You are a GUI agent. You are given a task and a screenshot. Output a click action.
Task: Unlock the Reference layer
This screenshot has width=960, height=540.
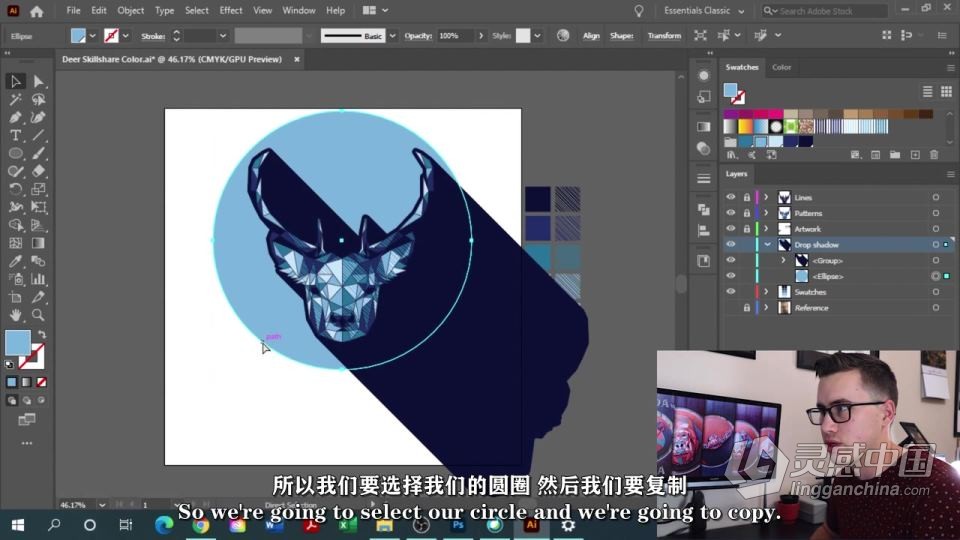(x=746, y=307)
